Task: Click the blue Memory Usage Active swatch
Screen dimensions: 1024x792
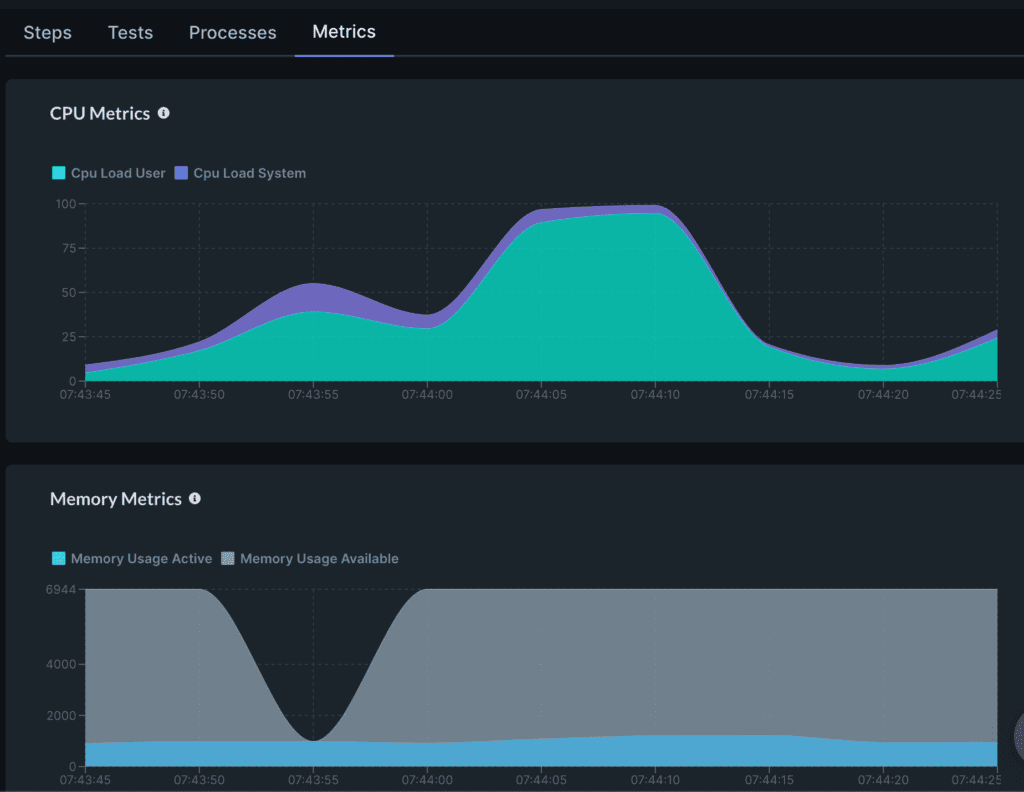Action: [59, 559]
